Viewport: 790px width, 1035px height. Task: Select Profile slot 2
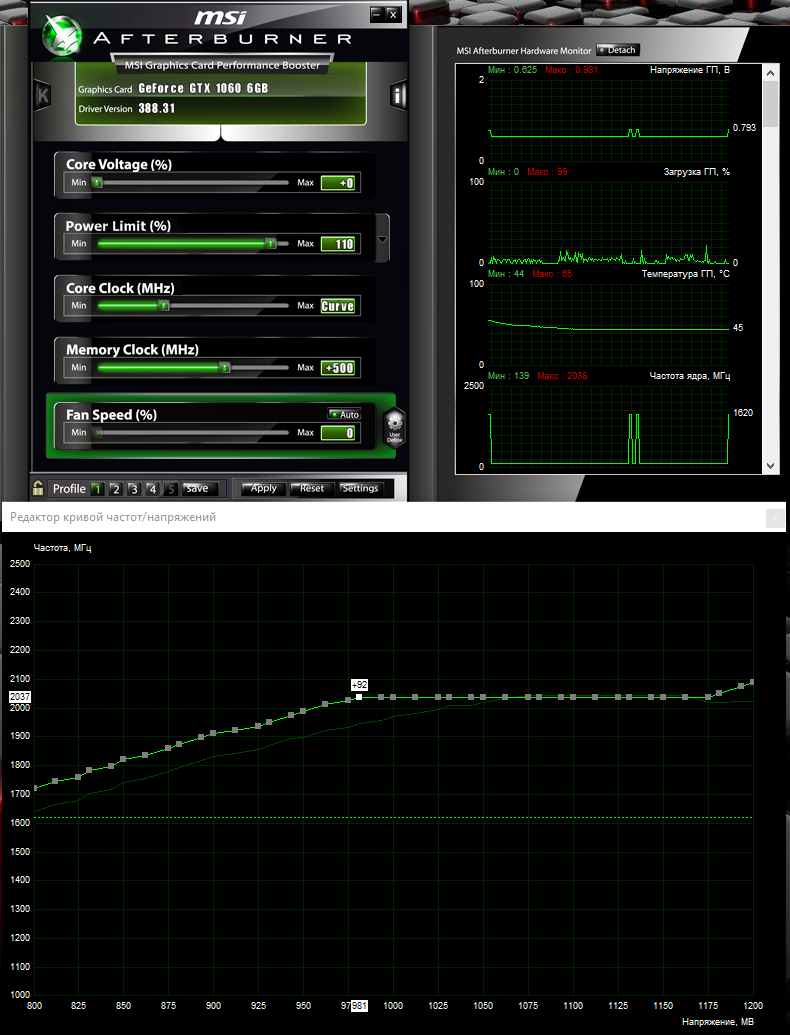pos(115,488)
